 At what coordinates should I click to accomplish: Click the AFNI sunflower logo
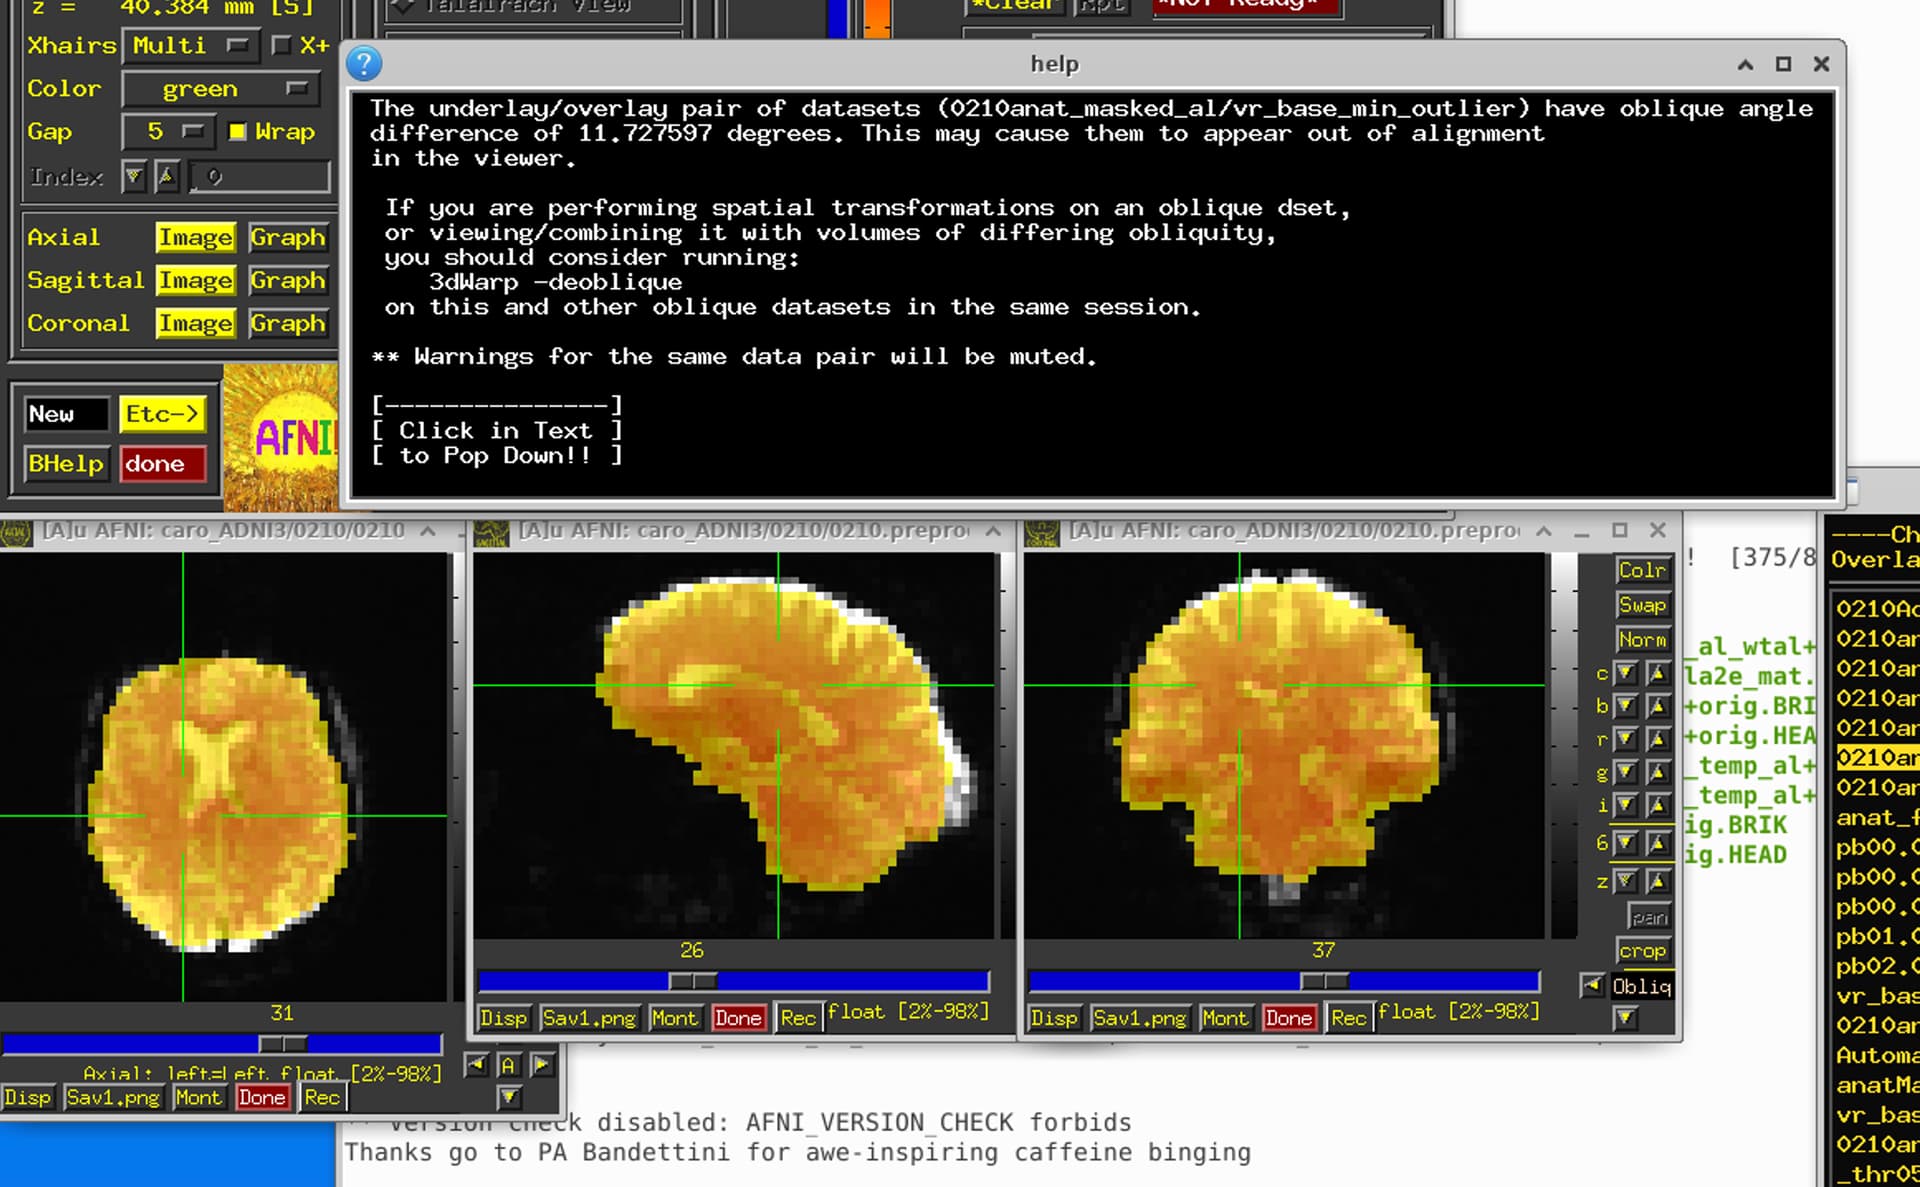[290, 436]
